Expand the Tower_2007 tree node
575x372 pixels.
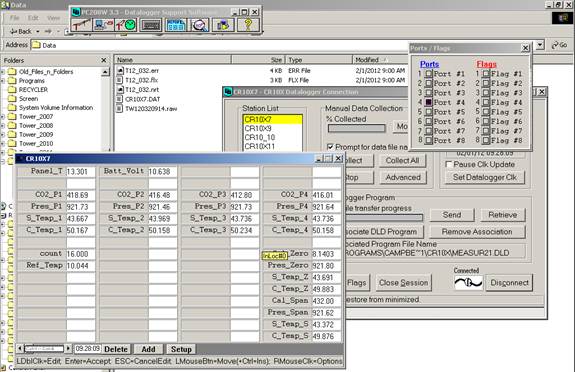[3, 117]
